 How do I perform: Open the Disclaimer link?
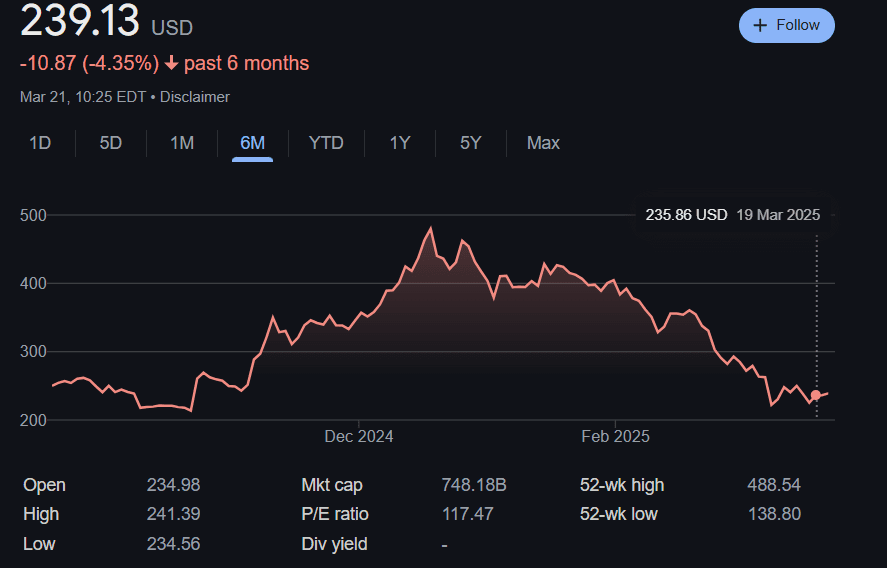point(194,97)
